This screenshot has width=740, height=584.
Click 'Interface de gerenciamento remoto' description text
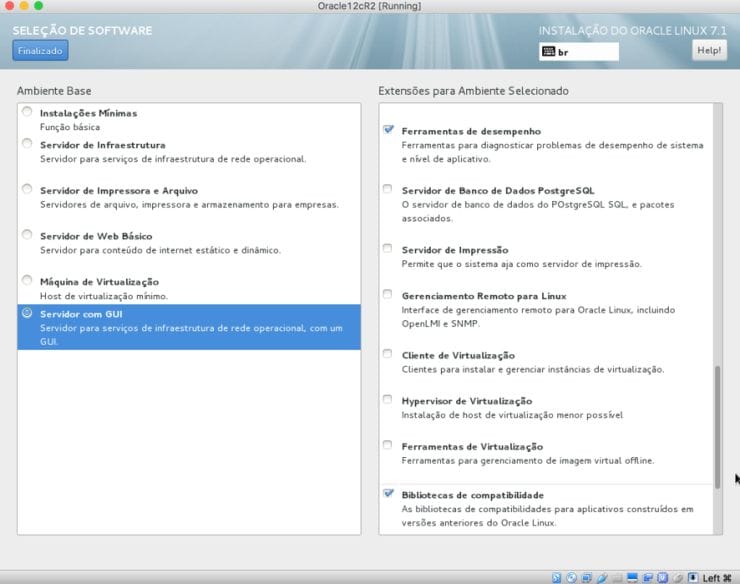click(538, 317)
